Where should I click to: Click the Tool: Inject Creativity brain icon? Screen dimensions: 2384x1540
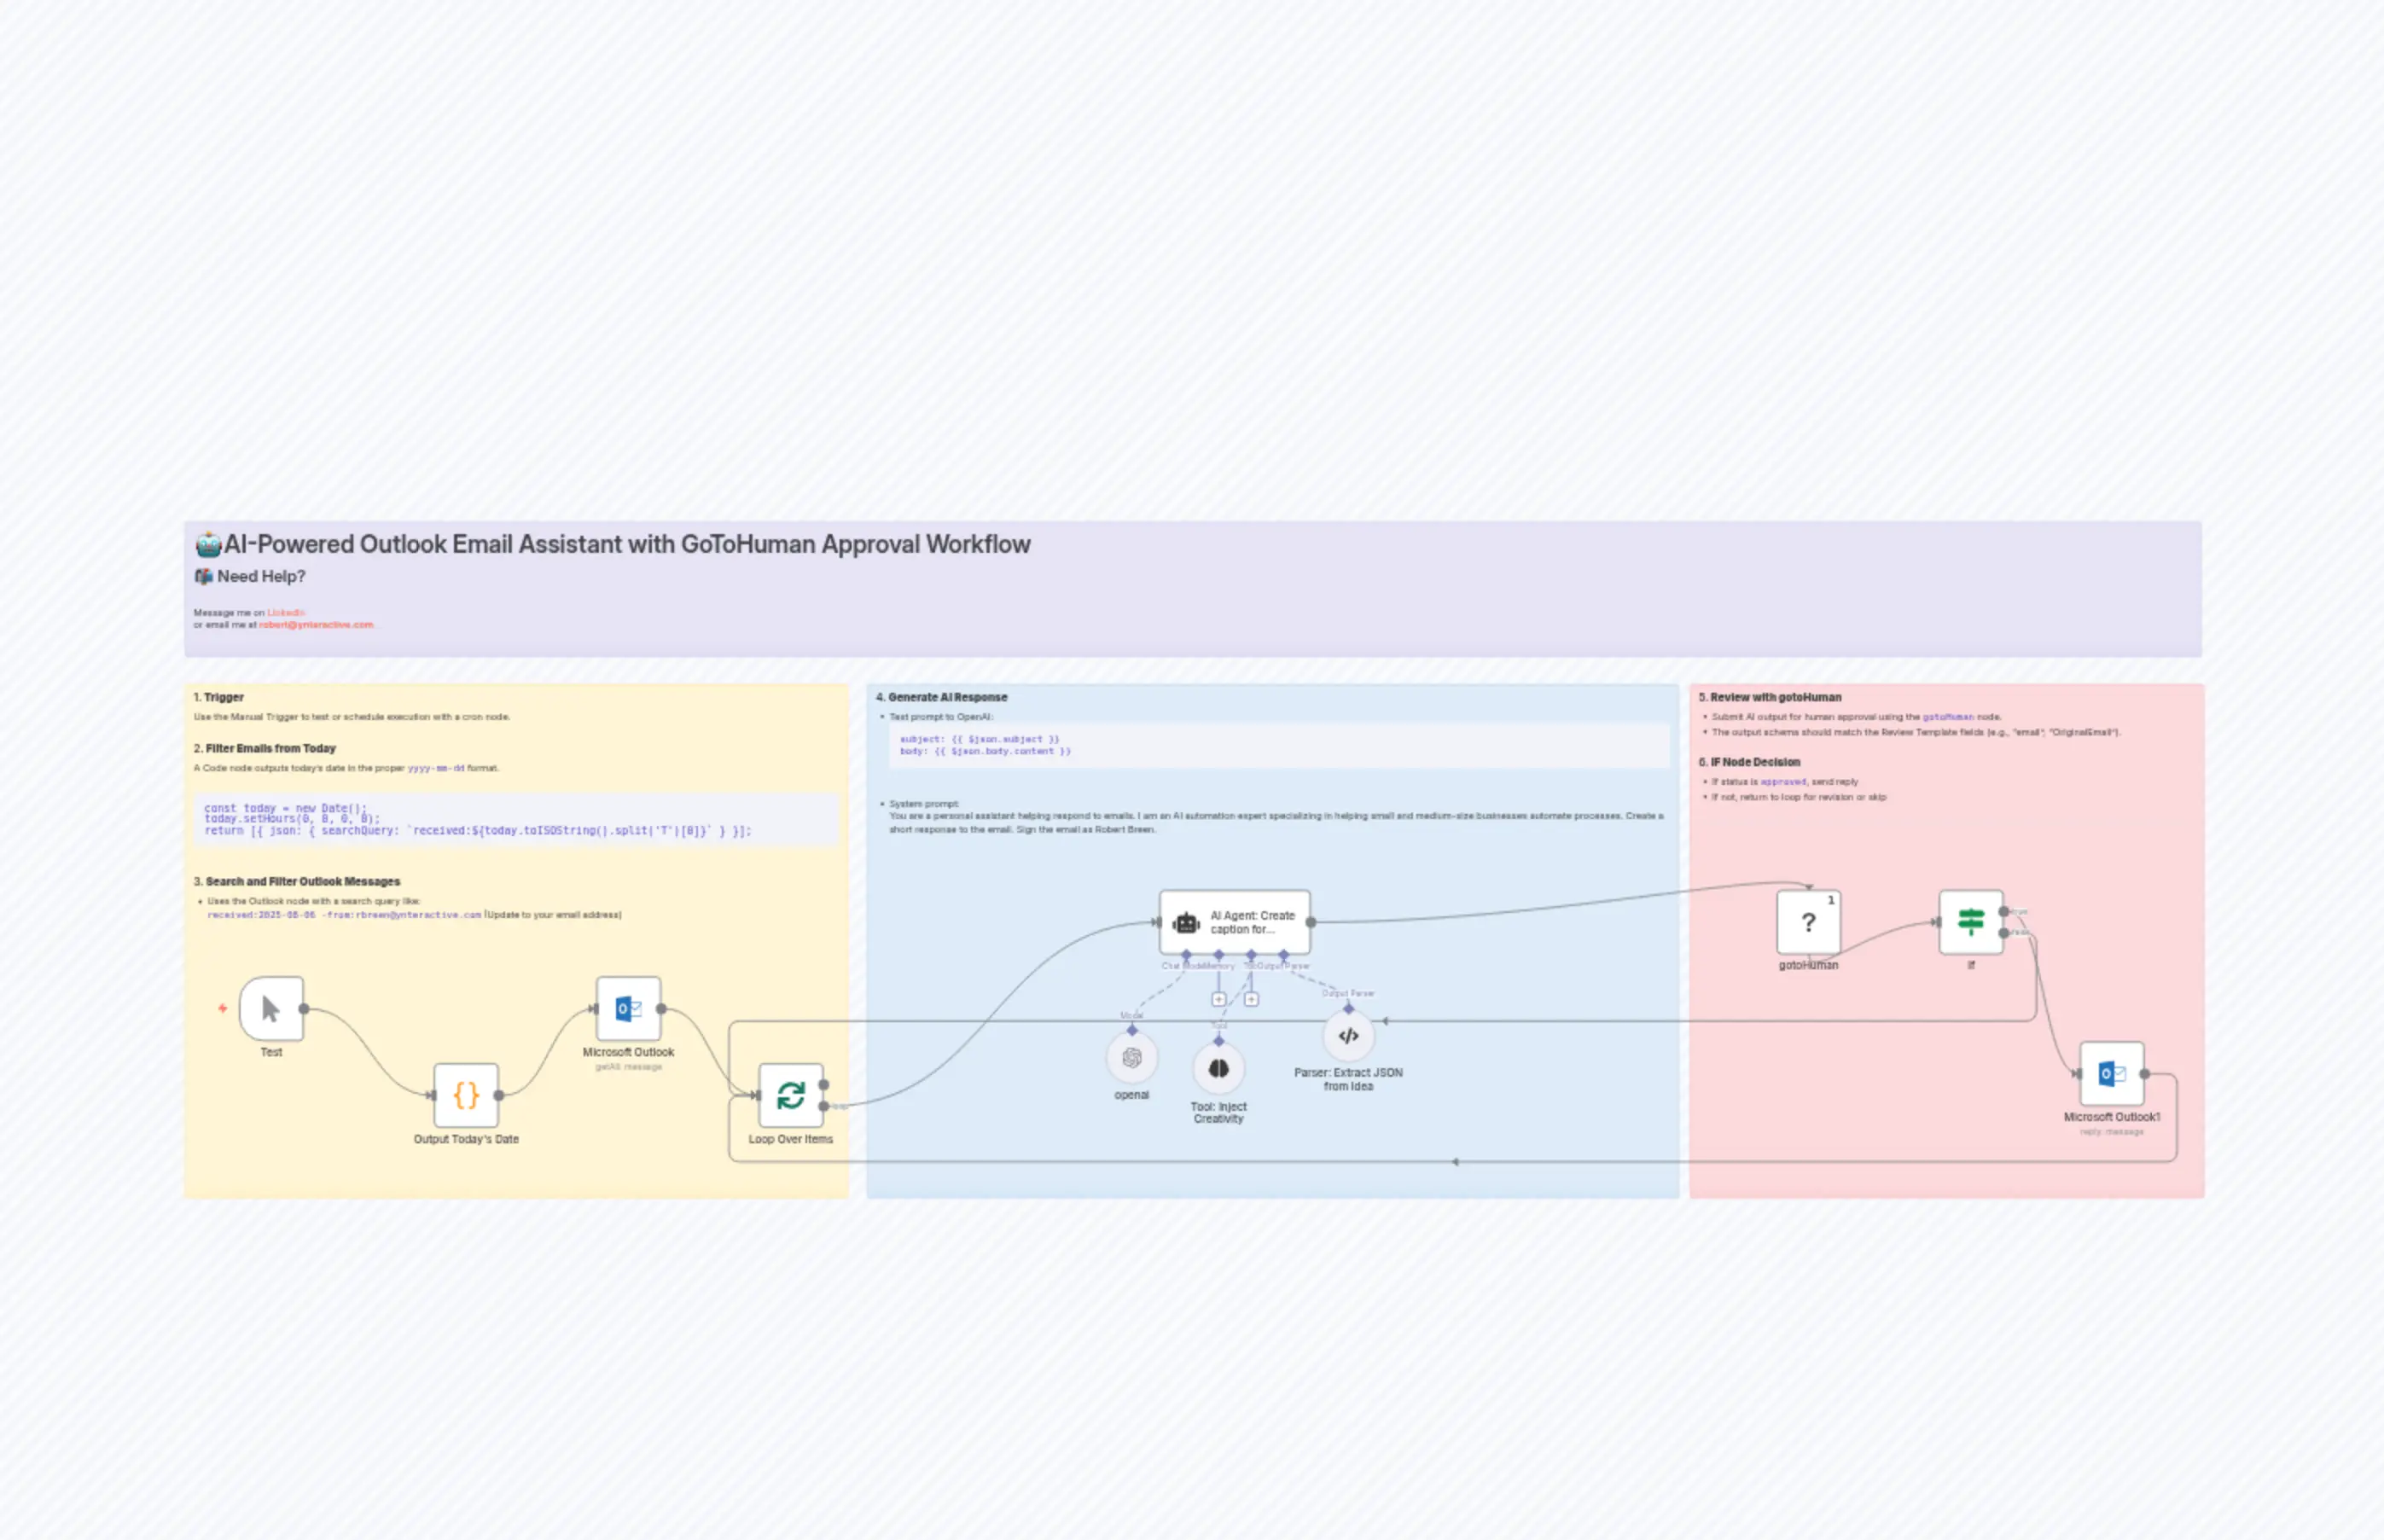[1218, 1069]
